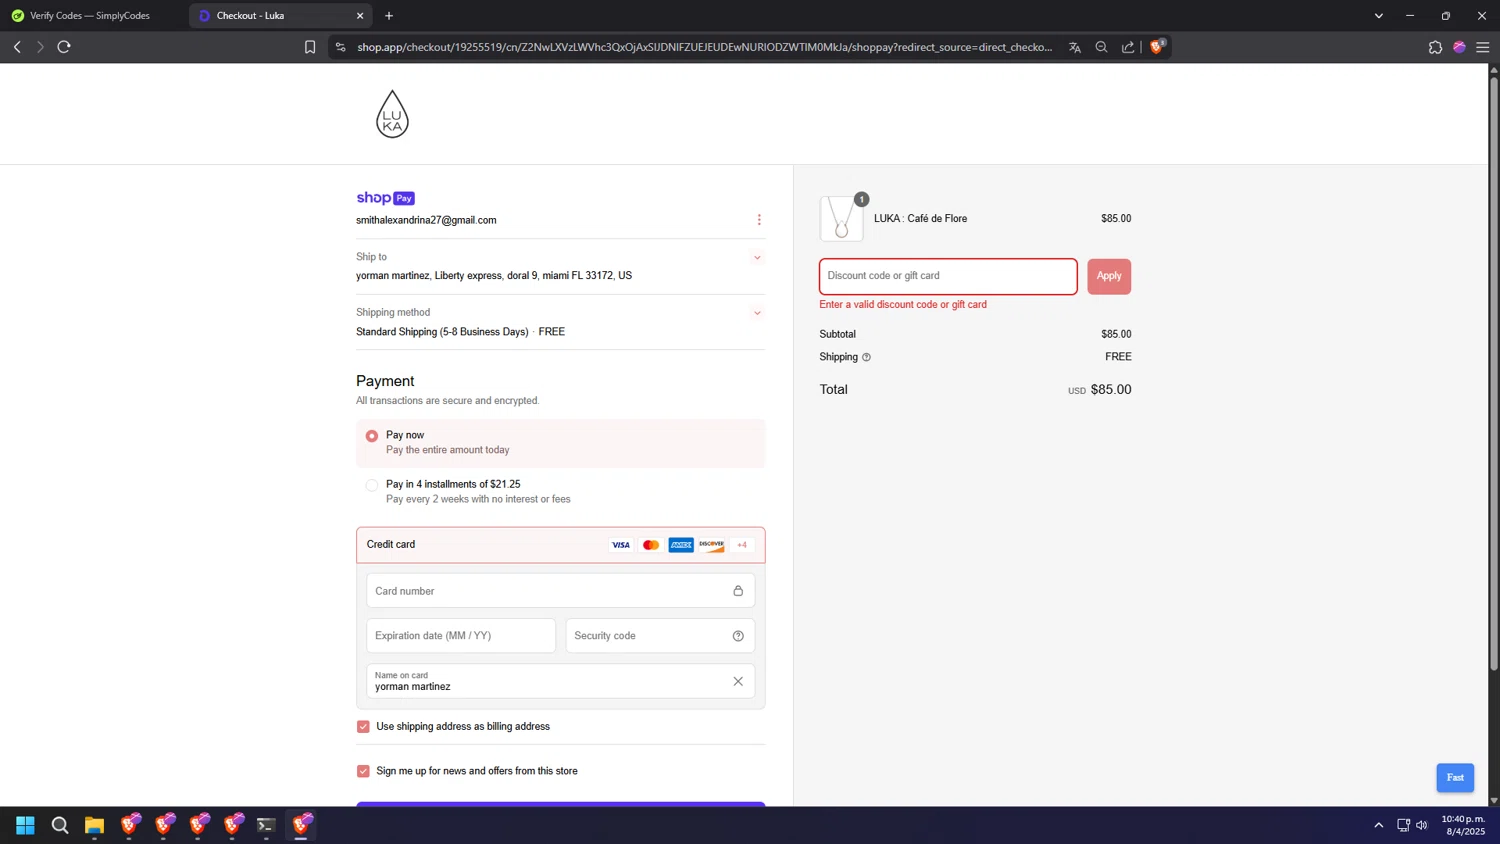Expand the Shipping method section
Screen dimensions: 1500x844
tap(757, 313)
